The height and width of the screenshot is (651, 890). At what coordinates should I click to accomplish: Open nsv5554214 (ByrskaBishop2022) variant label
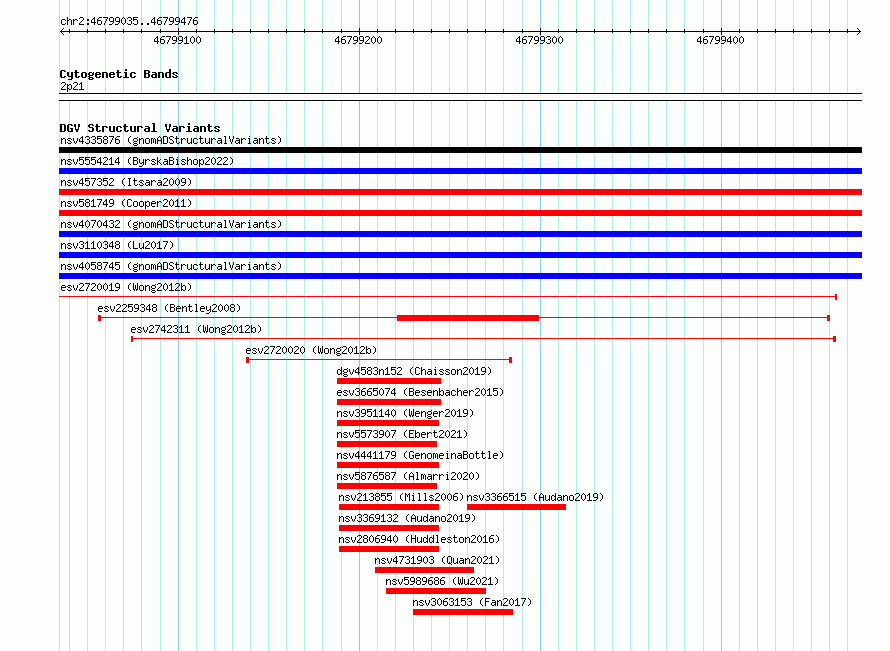click(x=147, y=161)
